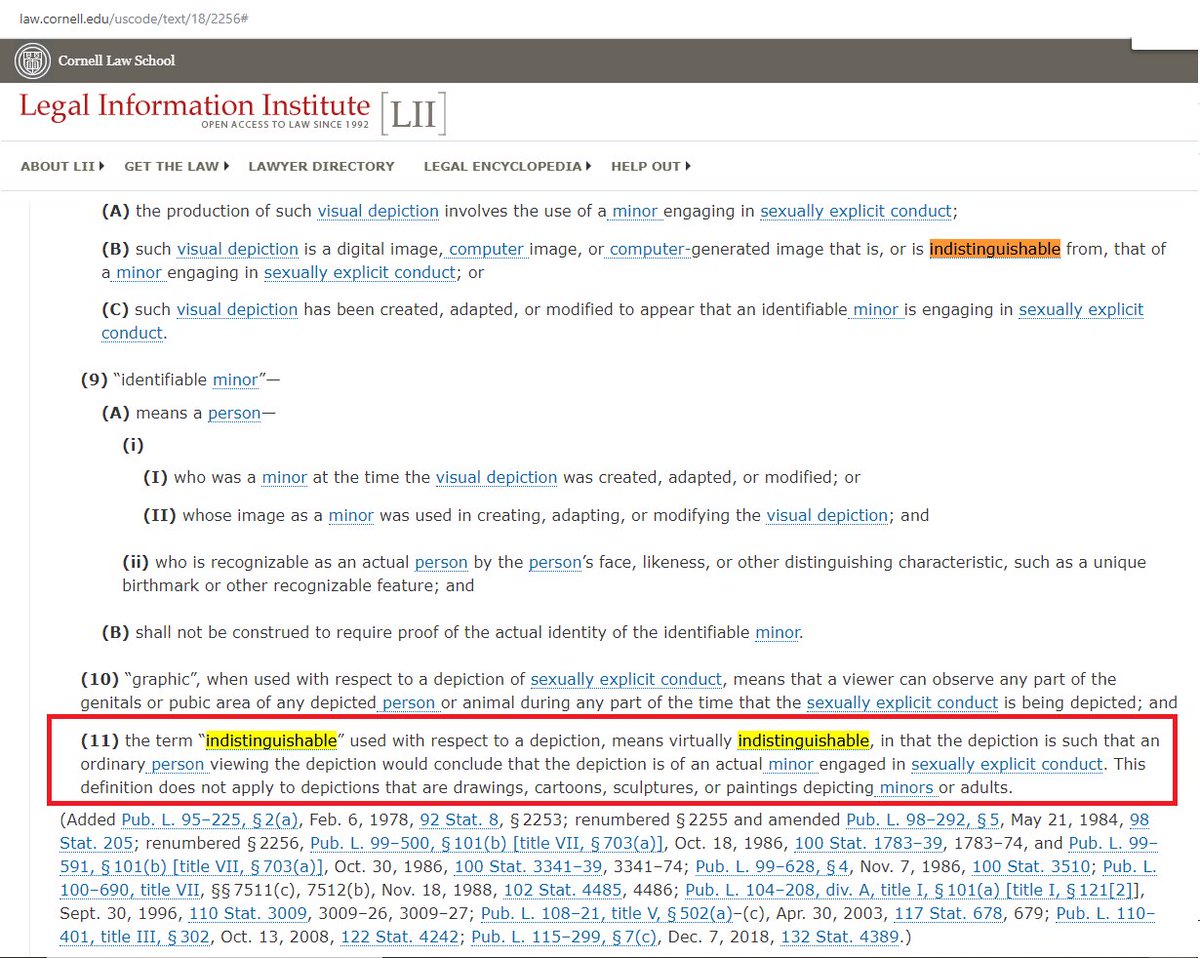Screen dimensions: 1200x958
Task: Follow 'person' link after 'actual' in (ii)
Action: pyautogui.click(x=441, y=563)
